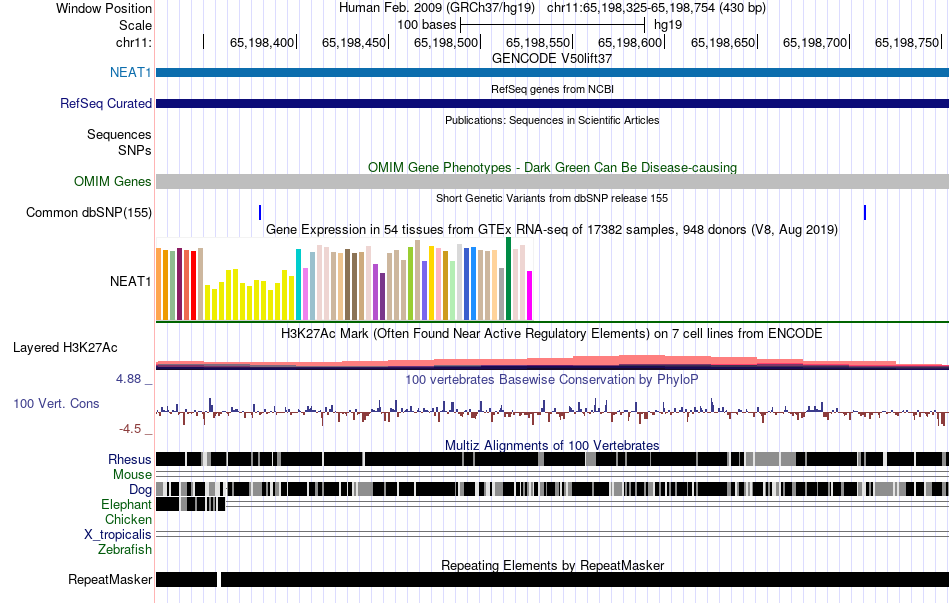Select the Mouse alignment row label

point(132,475)
